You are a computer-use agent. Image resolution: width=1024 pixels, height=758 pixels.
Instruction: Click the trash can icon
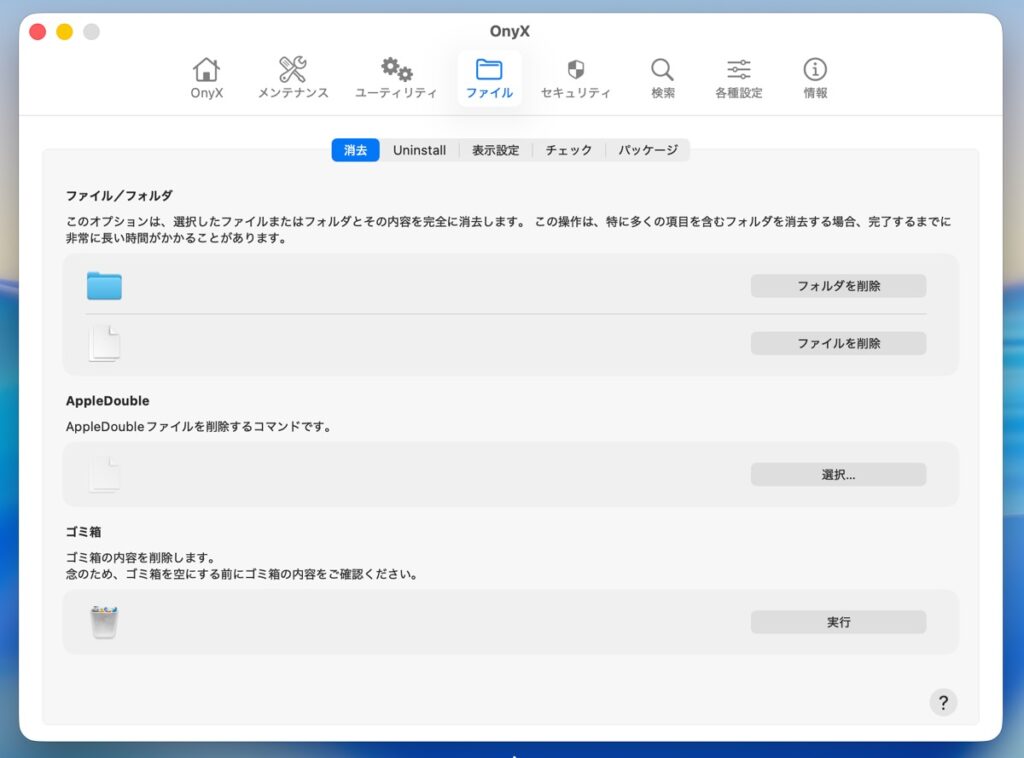pos(104,622)
